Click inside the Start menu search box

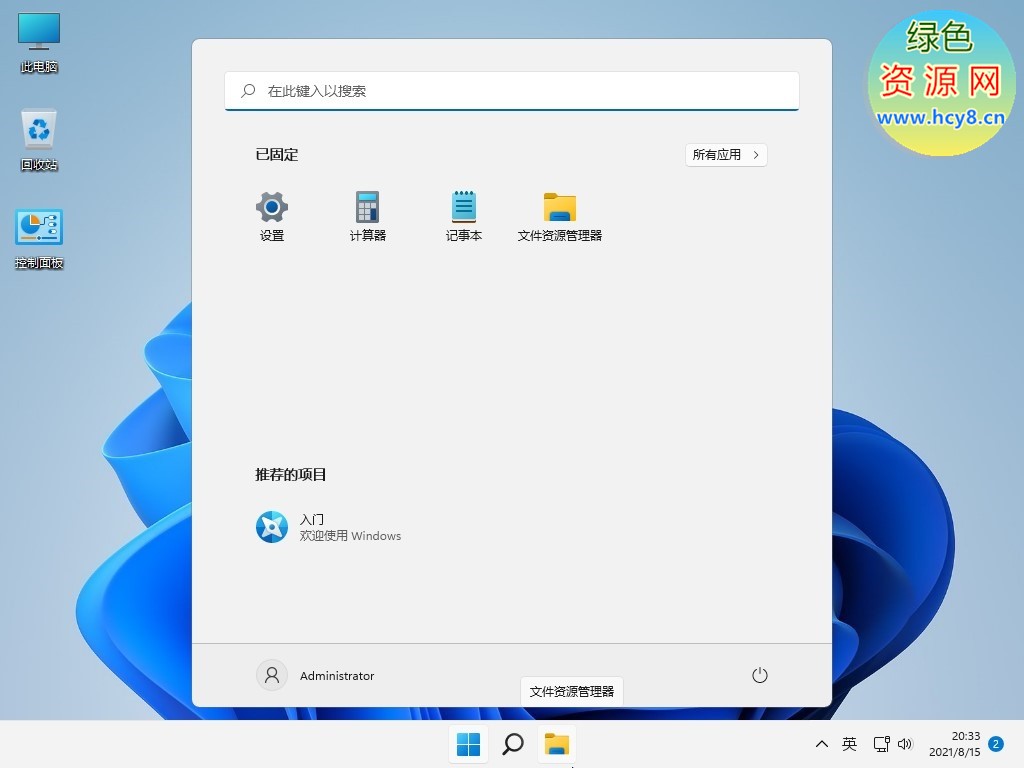[512, 91]
